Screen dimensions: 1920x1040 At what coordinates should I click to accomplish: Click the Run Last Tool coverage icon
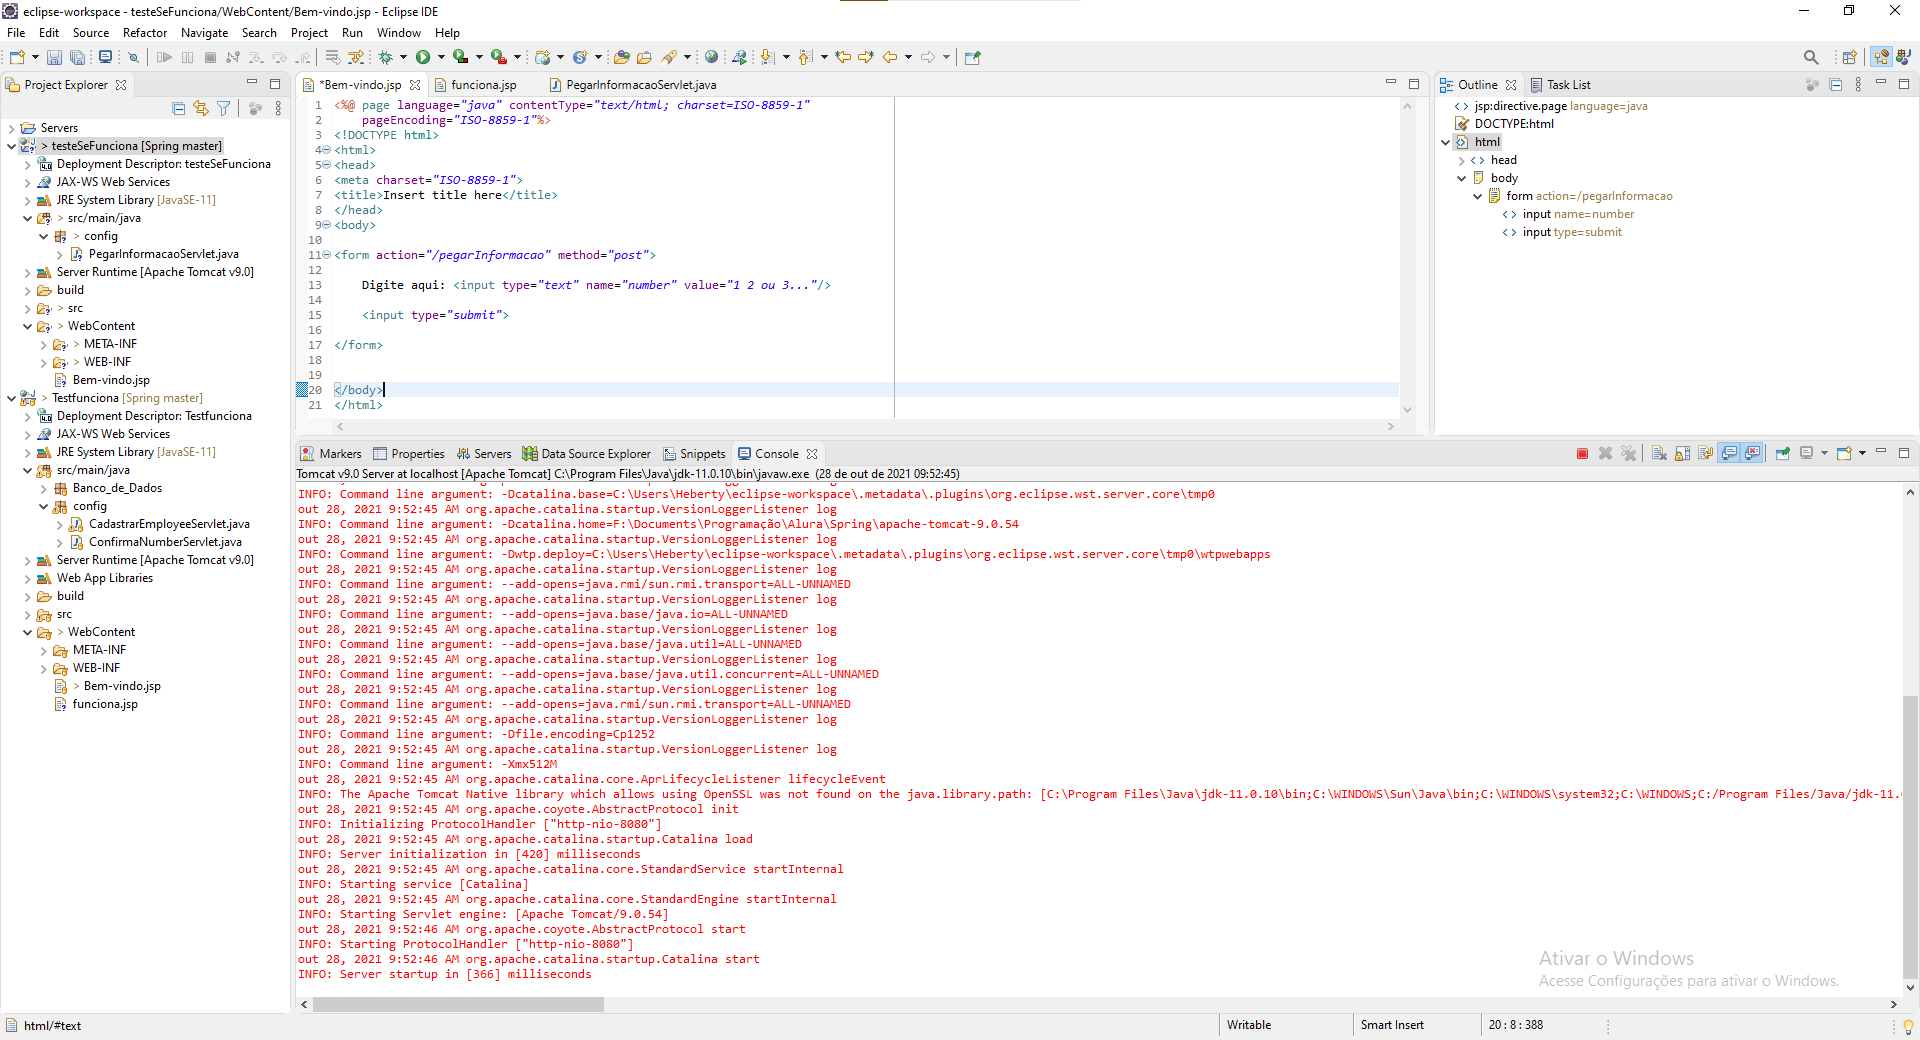click(461, 57)
